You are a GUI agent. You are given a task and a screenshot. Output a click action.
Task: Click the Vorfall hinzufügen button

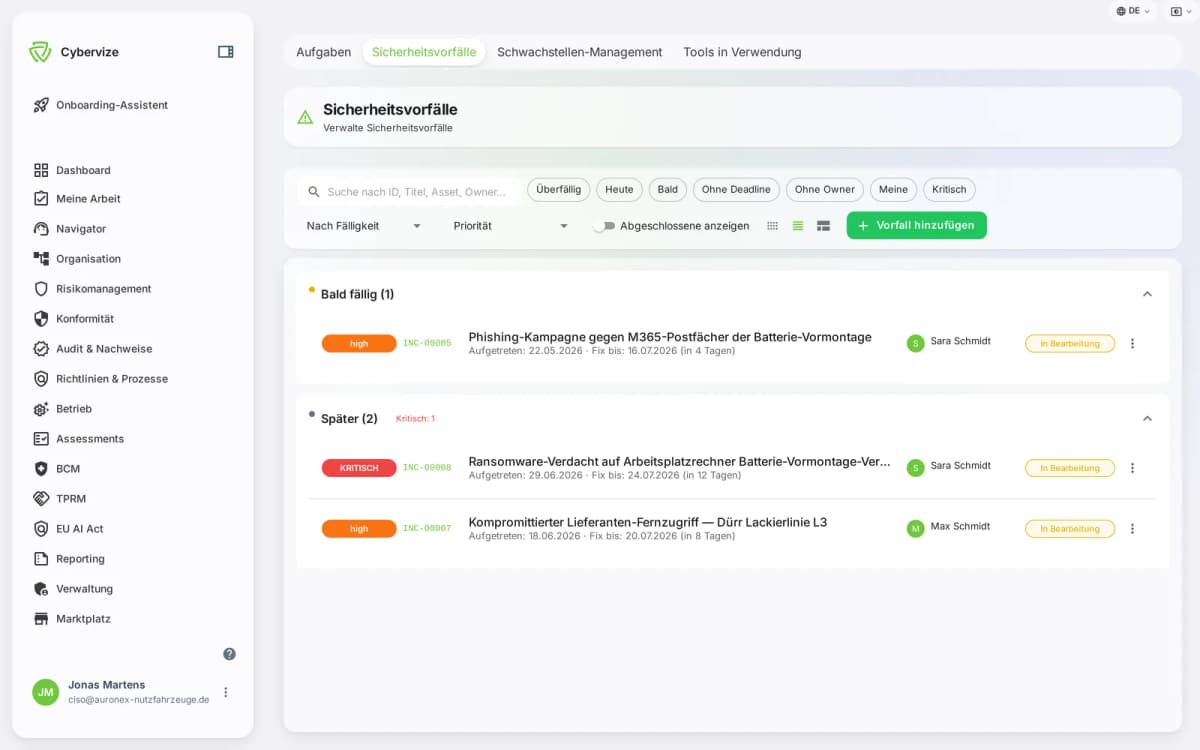916,225
